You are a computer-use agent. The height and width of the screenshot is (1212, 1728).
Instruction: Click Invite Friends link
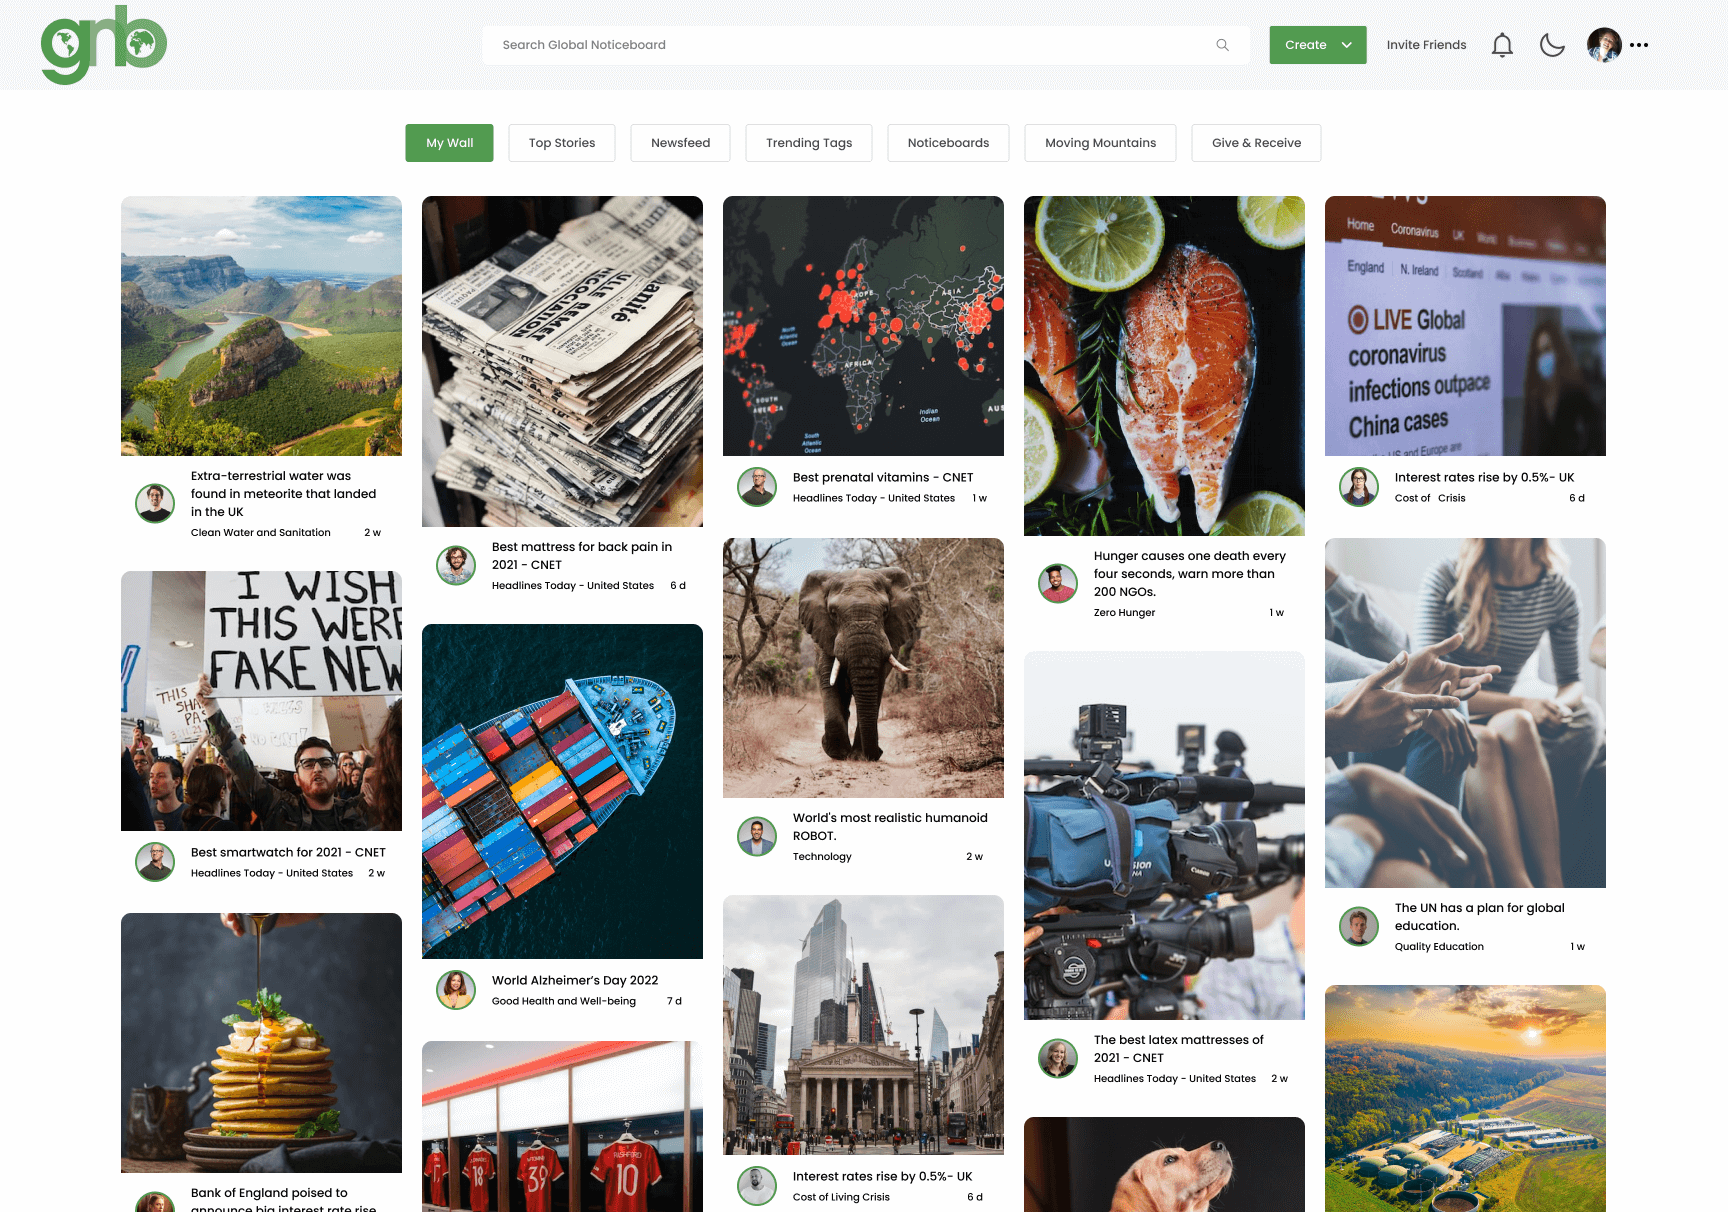(1425, 45)
